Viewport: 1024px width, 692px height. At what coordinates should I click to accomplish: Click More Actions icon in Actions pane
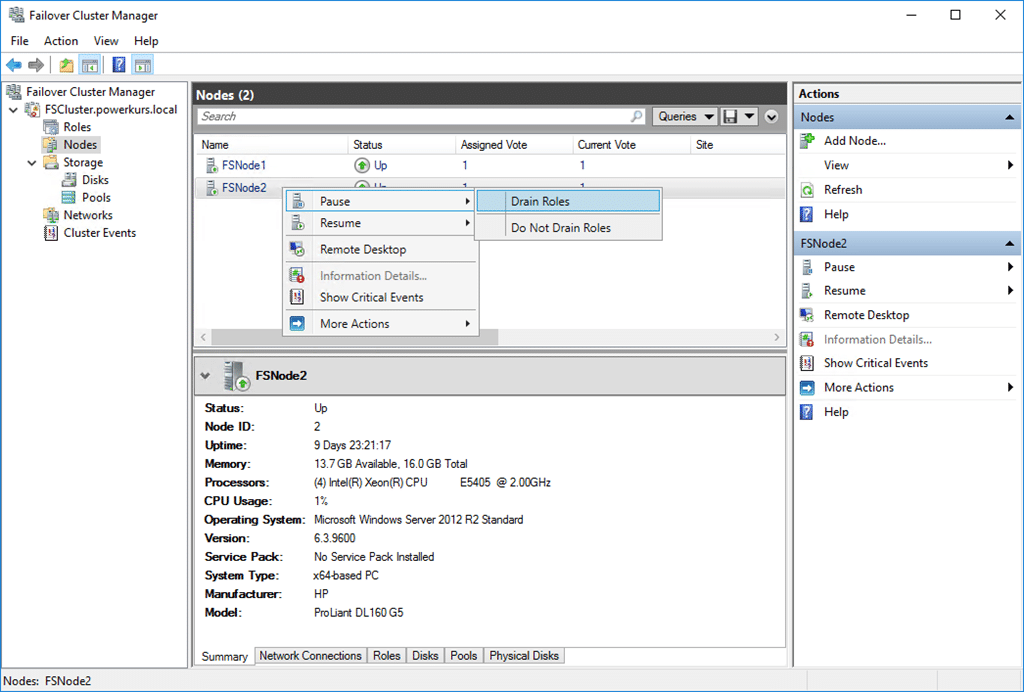coord(808,388)
